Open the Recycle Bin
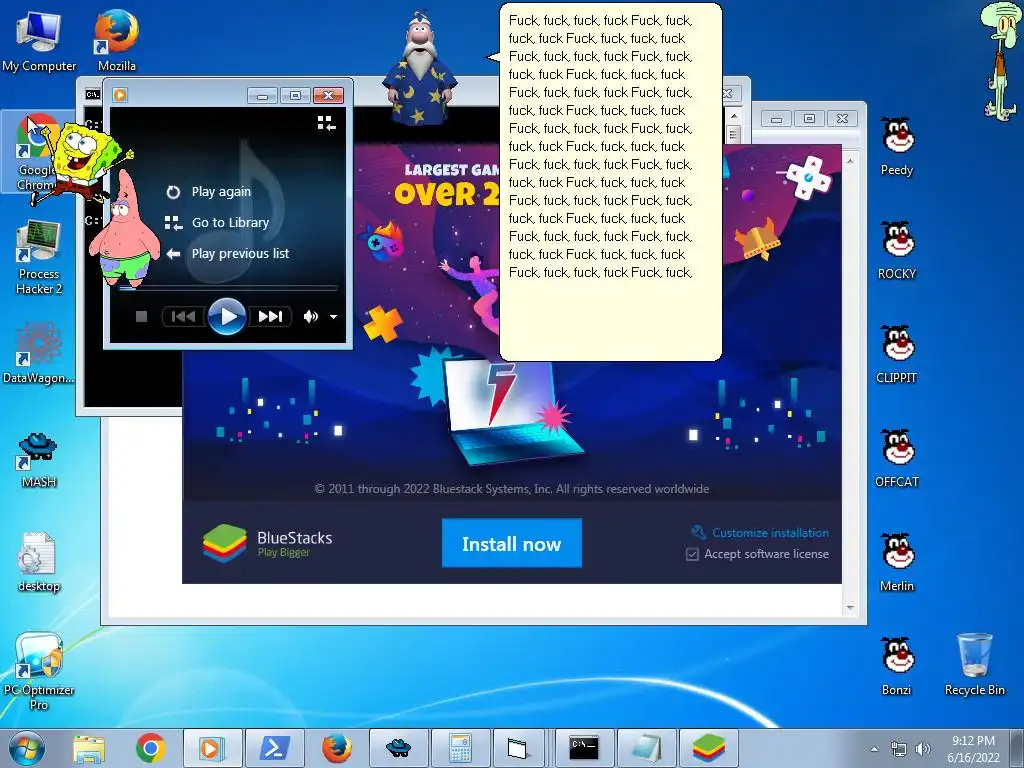The width and height of the screenshot is (1024, 768). pos(974,664)
